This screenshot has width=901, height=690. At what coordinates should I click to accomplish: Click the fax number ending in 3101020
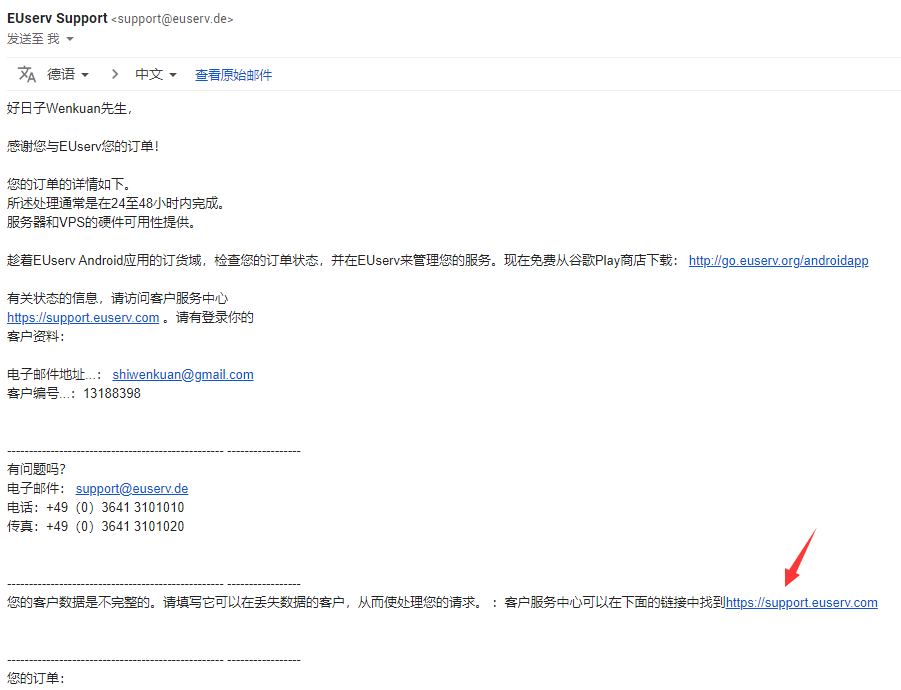[115, 526]
